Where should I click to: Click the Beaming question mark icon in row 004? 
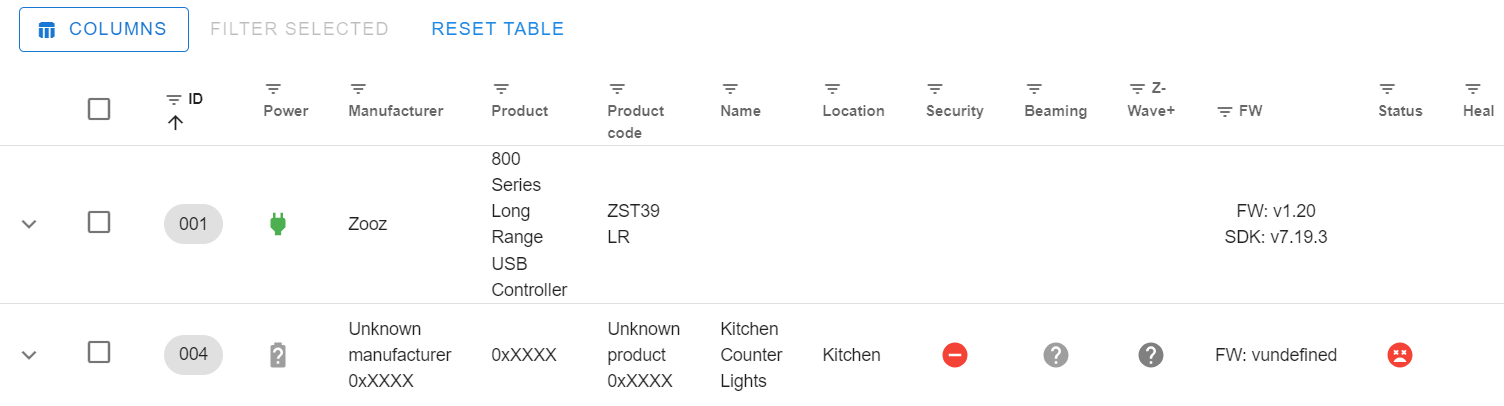1056,355
